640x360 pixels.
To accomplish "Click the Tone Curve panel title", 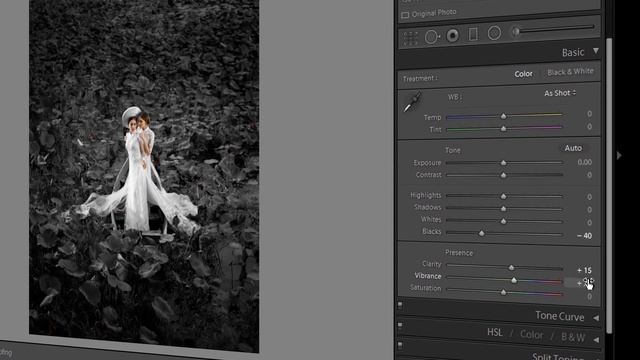I will point(560,316).
